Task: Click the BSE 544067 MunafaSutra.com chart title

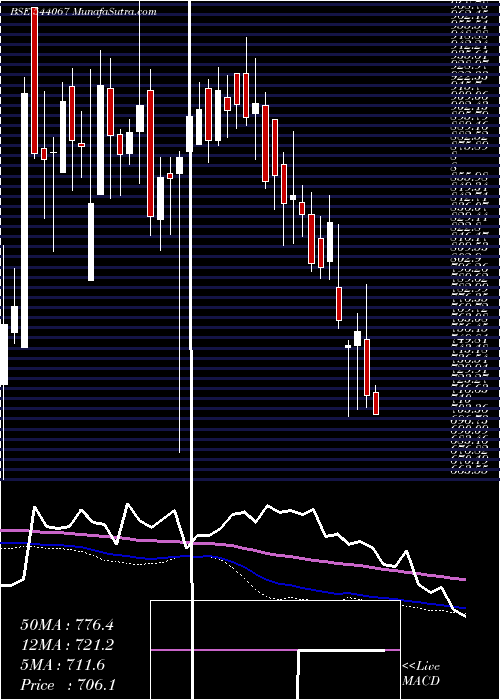Action: click(x=83, y=12)
